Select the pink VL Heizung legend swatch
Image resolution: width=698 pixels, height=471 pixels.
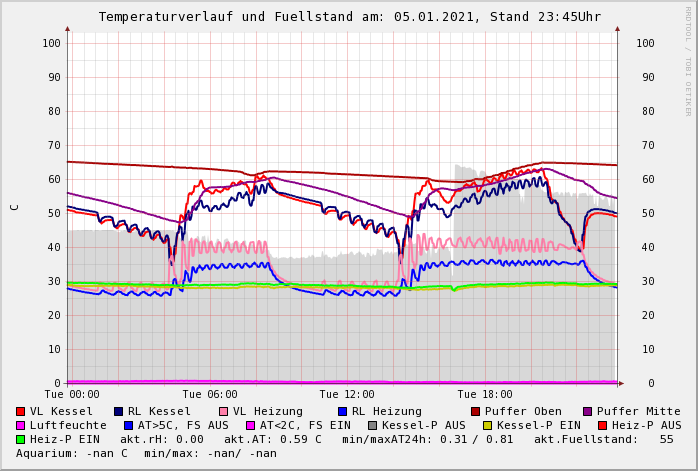coord(224,411)
